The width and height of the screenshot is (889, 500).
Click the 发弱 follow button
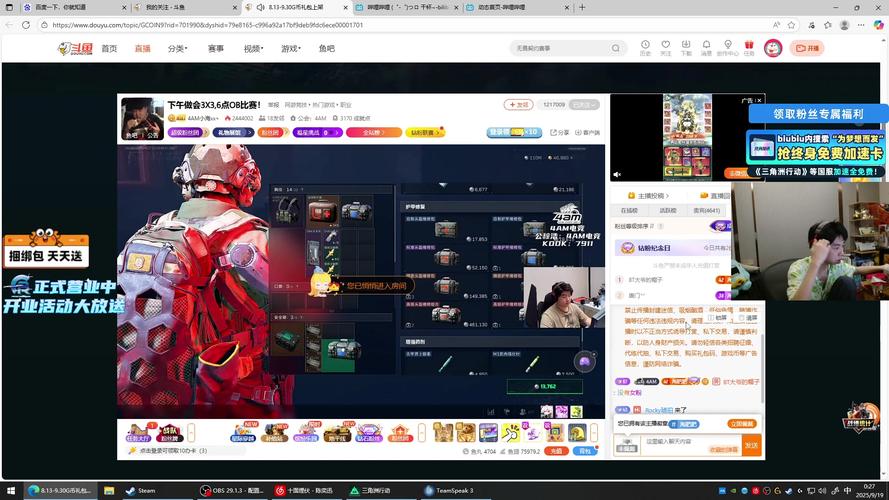coord(519,104)
